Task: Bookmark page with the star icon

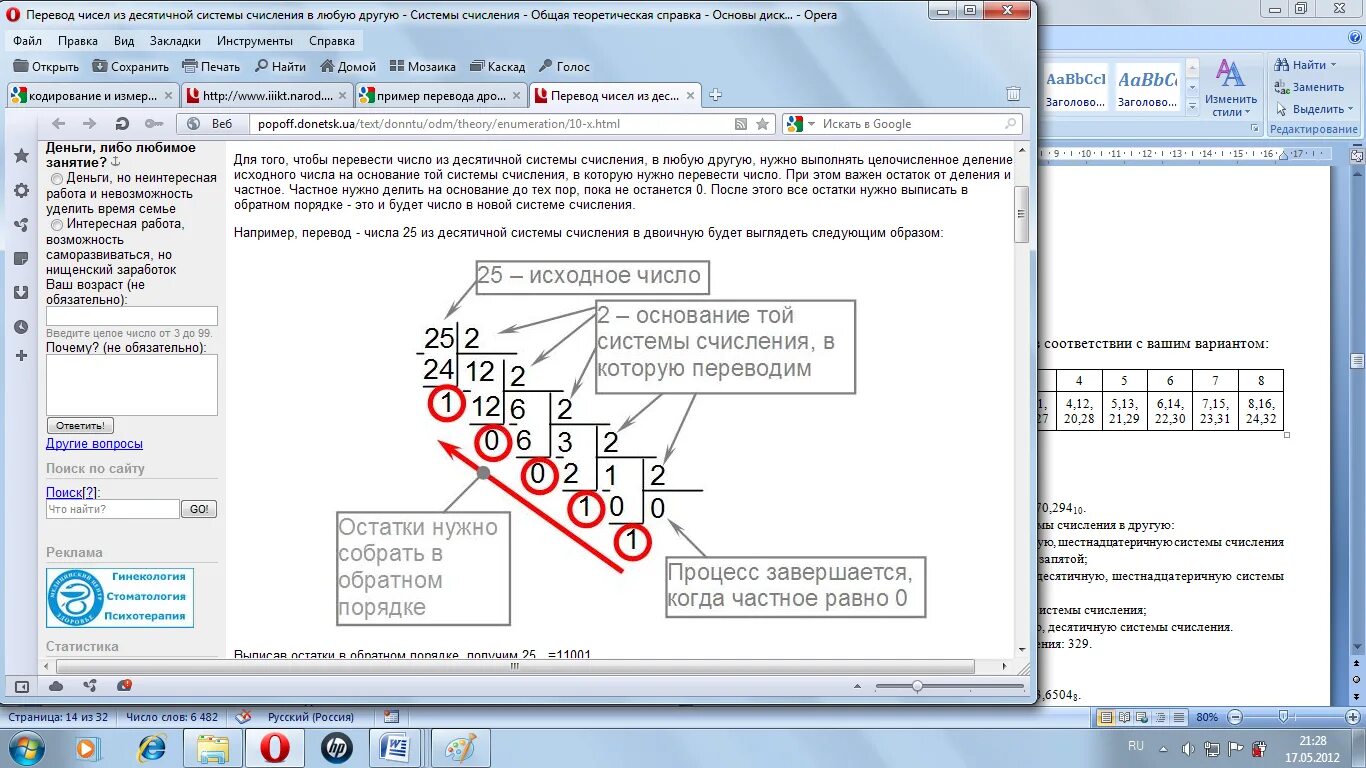Action: click(x=763, y=124)
